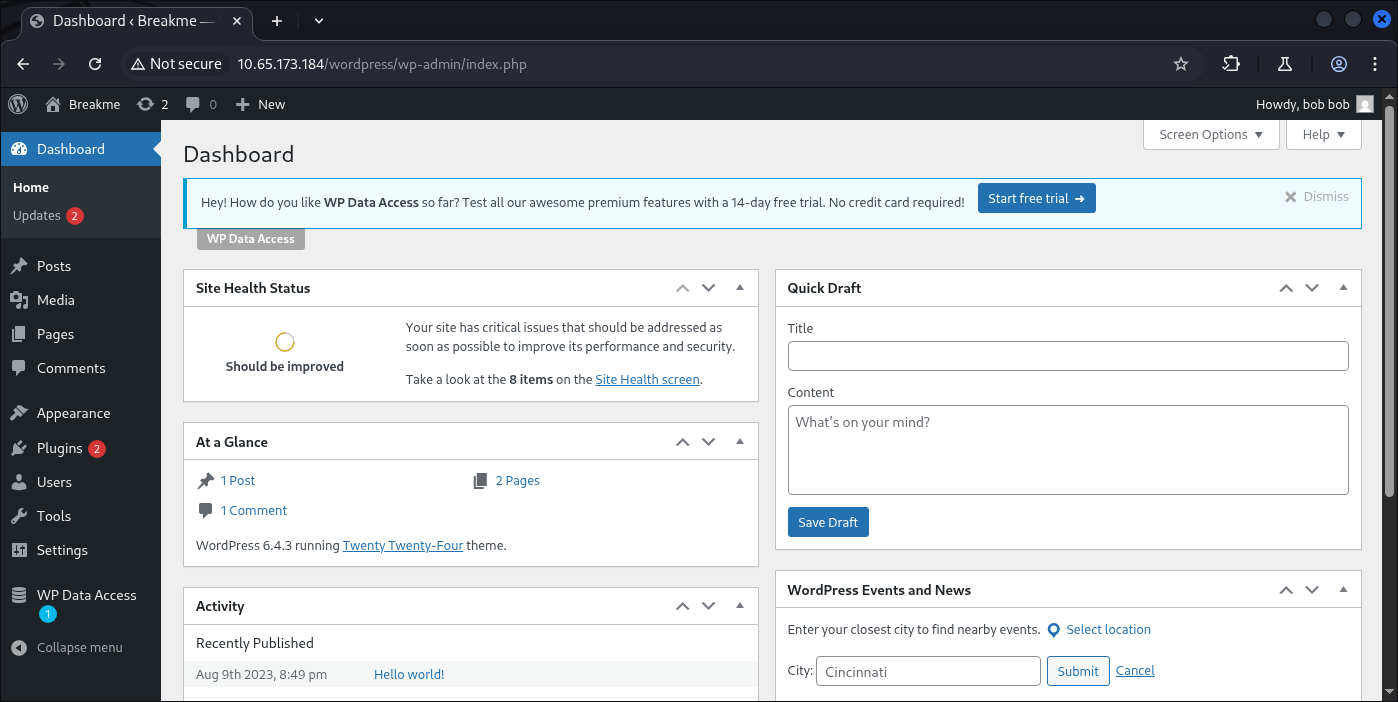Toggle Quick Draft panel triangle

pyautogui.click(x=1343, y=288)
